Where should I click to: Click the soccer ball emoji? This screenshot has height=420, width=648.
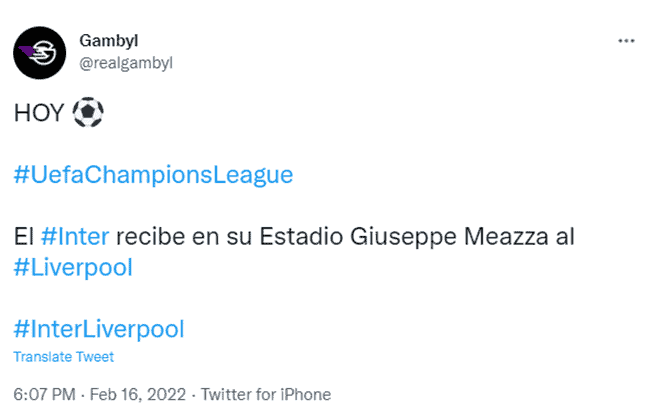(88, 112)
